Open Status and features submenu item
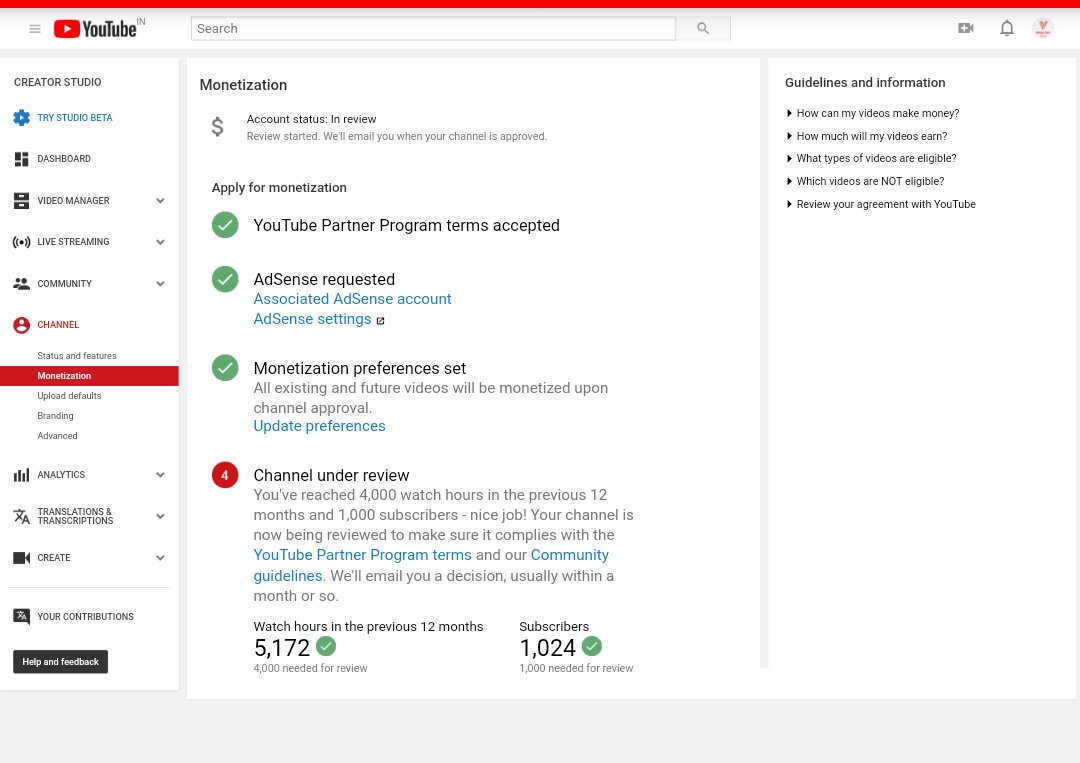 76,356
